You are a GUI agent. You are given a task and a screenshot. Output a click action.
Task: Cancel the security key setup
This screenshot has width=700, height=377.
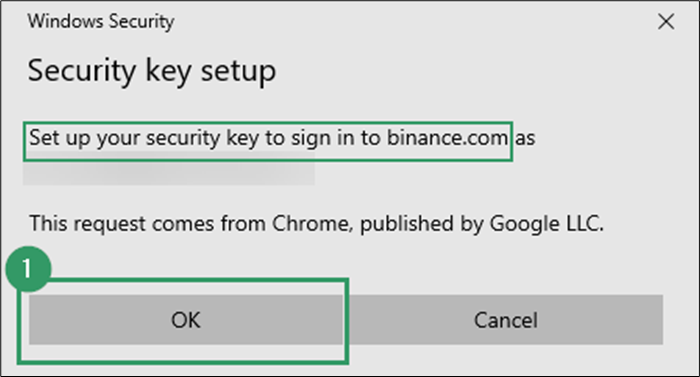click(x=506, y=319)
